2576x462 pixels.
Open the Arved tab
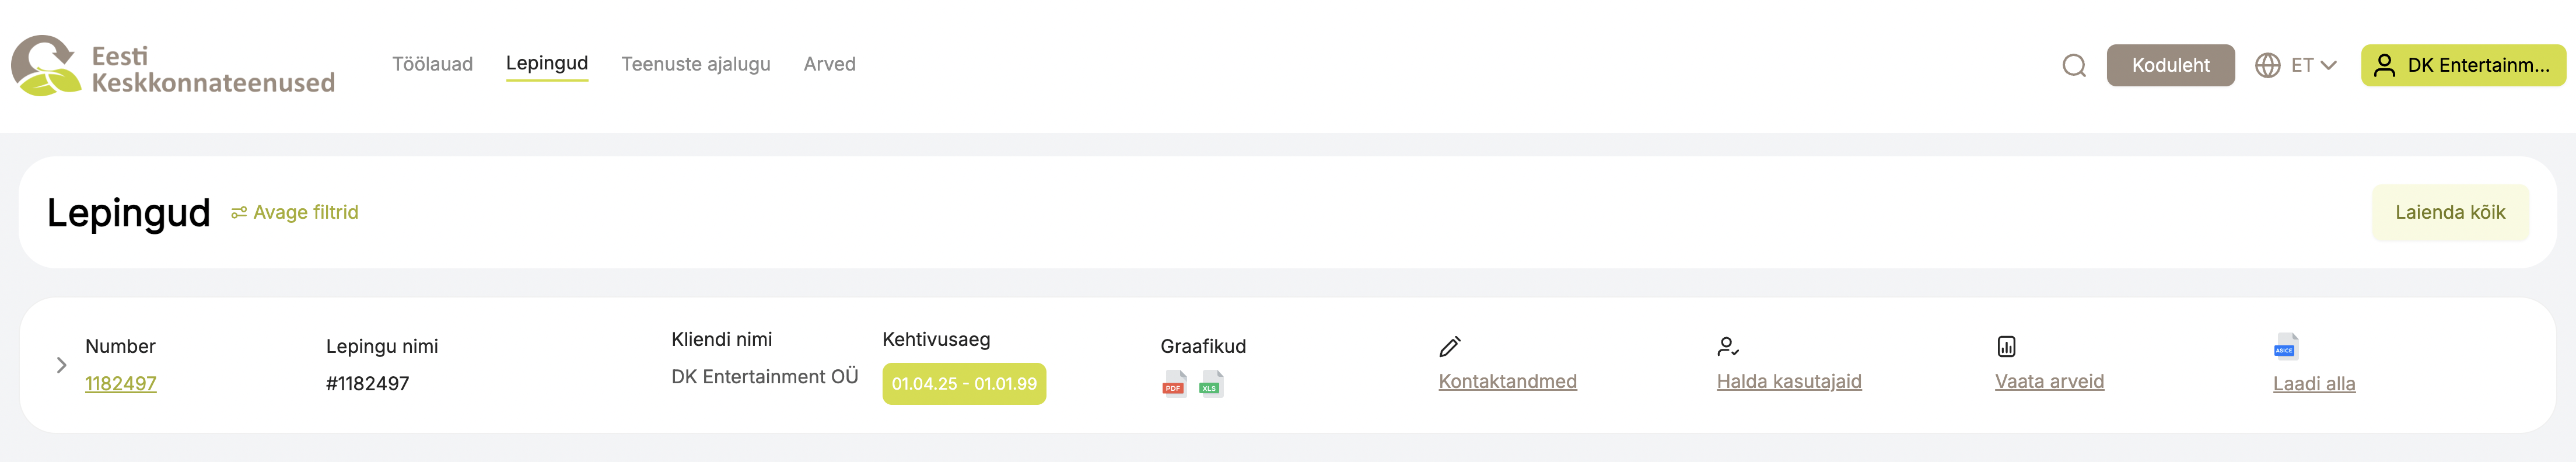829,65
